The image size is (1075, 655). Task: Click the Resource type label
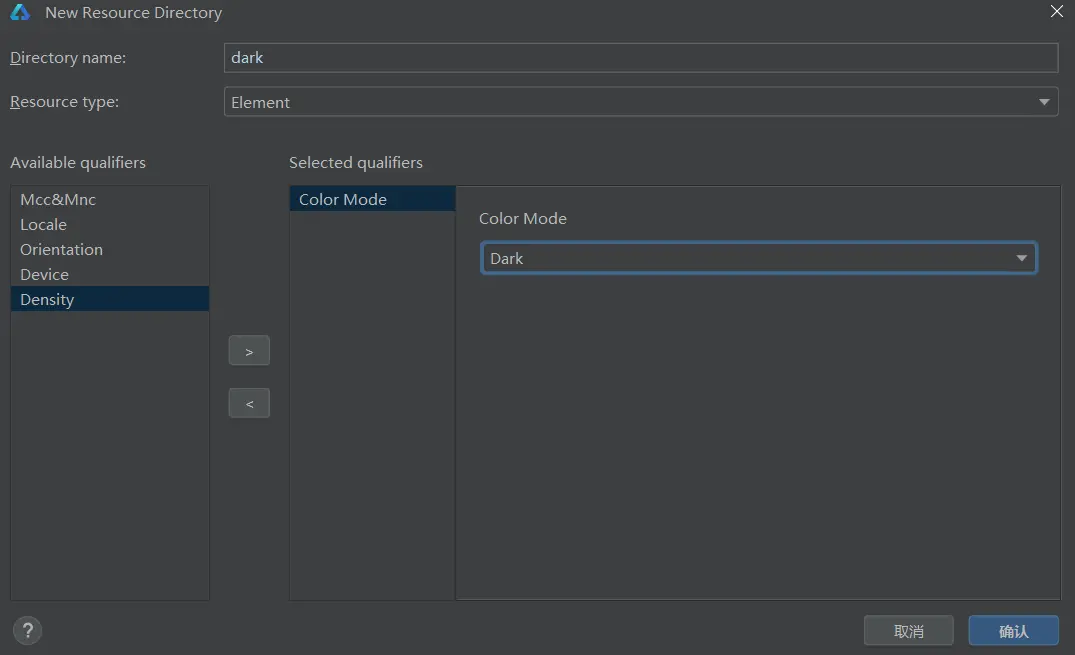64,102
